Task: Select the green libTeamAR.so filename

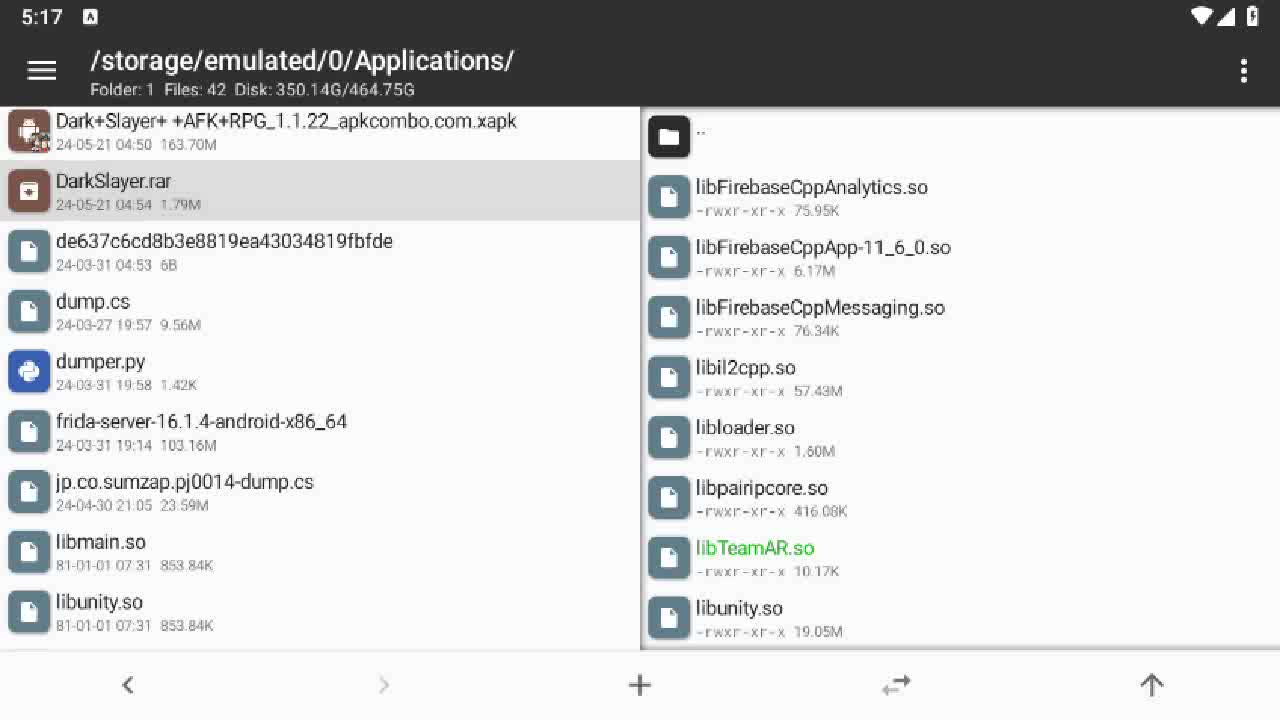Action: [755, 548]
